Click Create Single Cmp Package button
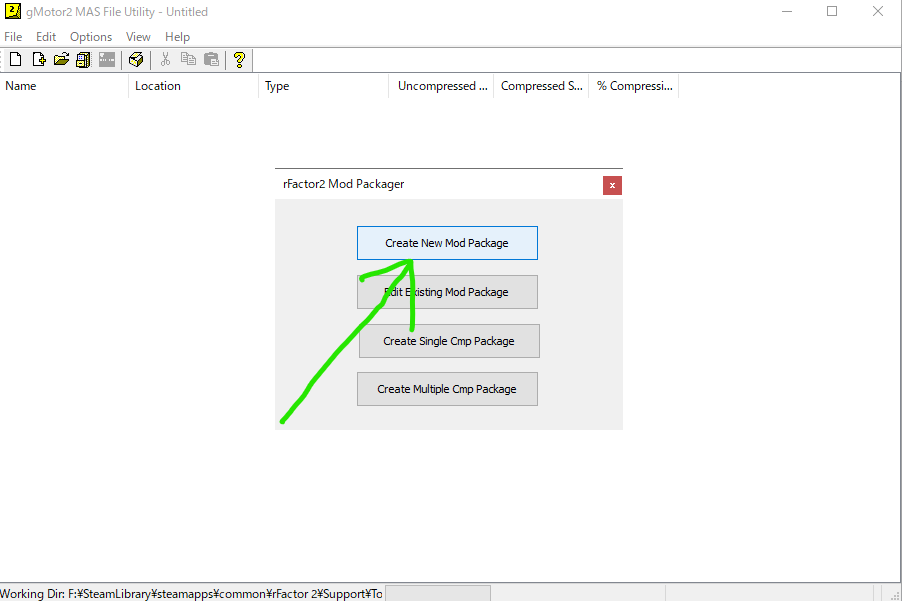 (x=449, y=340)
